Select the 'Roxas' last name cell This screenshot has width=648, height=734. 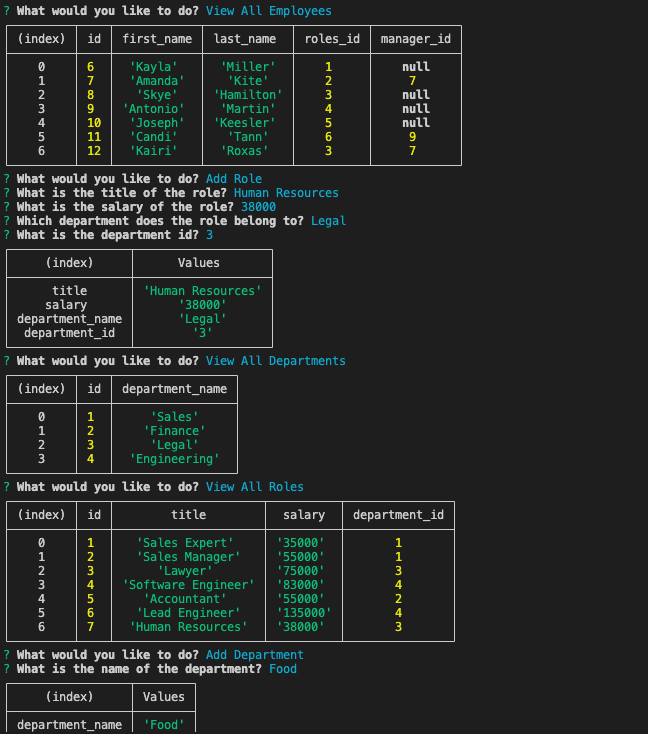point(244,151)
